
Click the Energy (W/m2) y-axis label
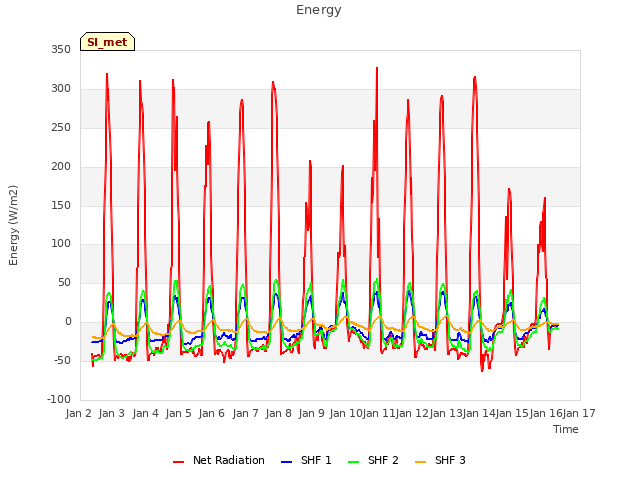pyautogui.click(x=13, y=225)
